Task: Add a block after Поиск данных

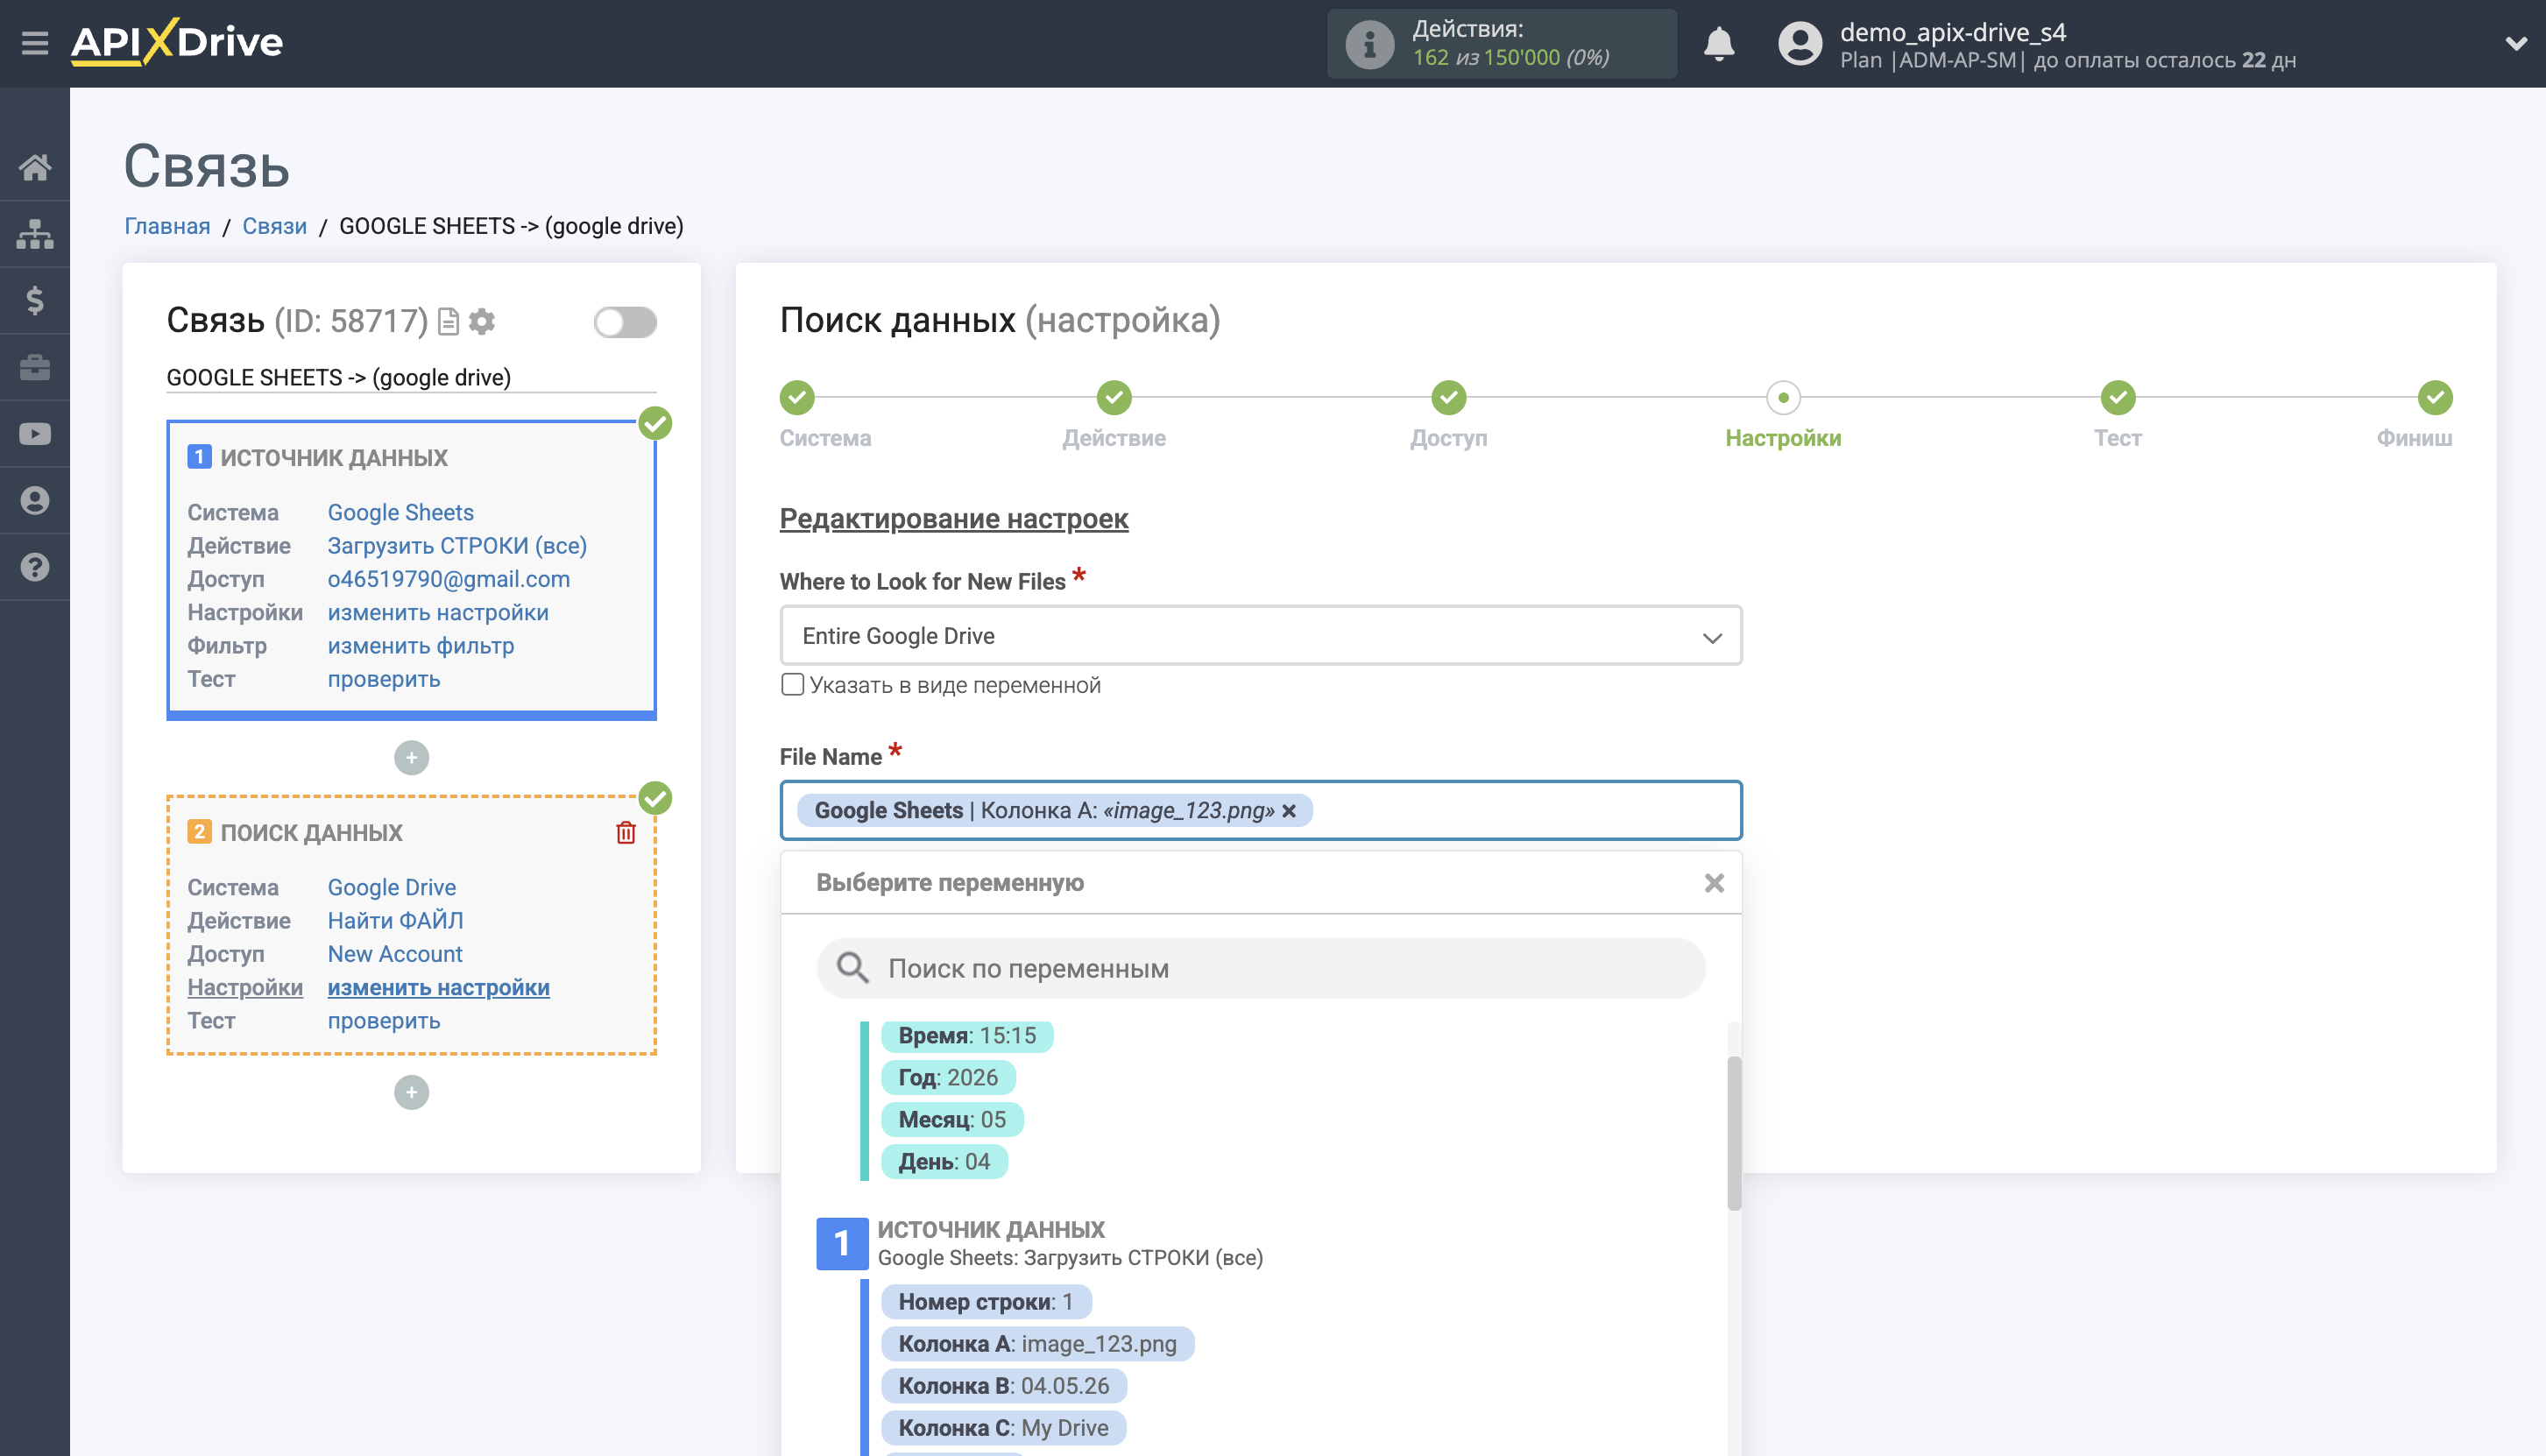Action: (411, 1092)
